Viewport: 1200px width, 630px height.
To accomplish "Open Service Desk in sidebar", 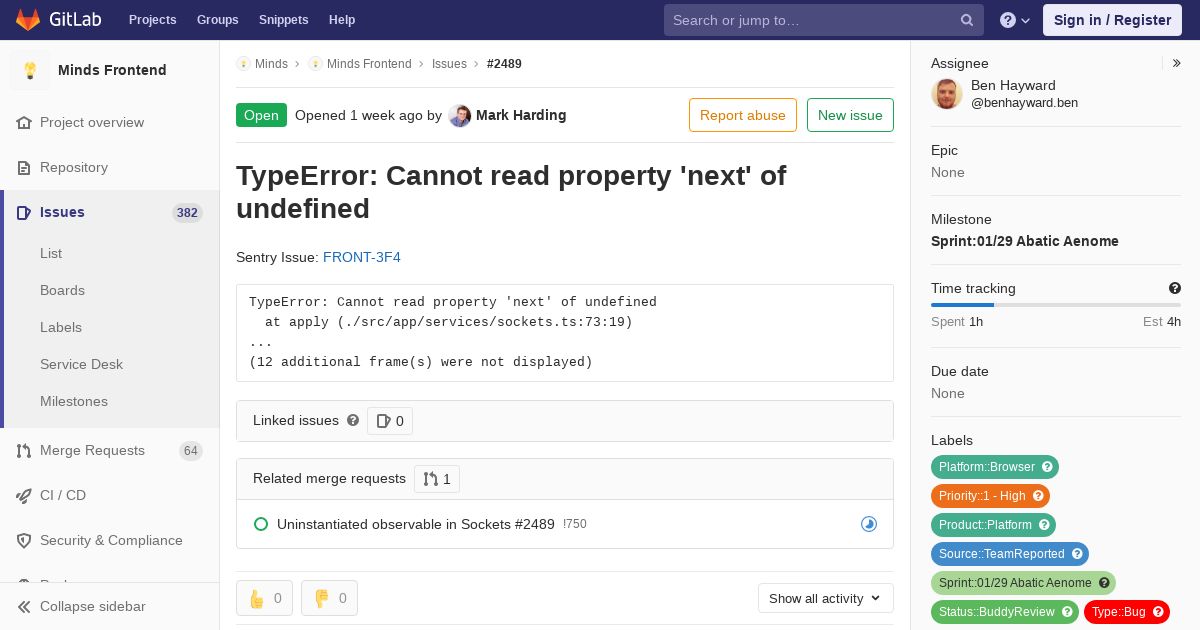I will point(81,364).
